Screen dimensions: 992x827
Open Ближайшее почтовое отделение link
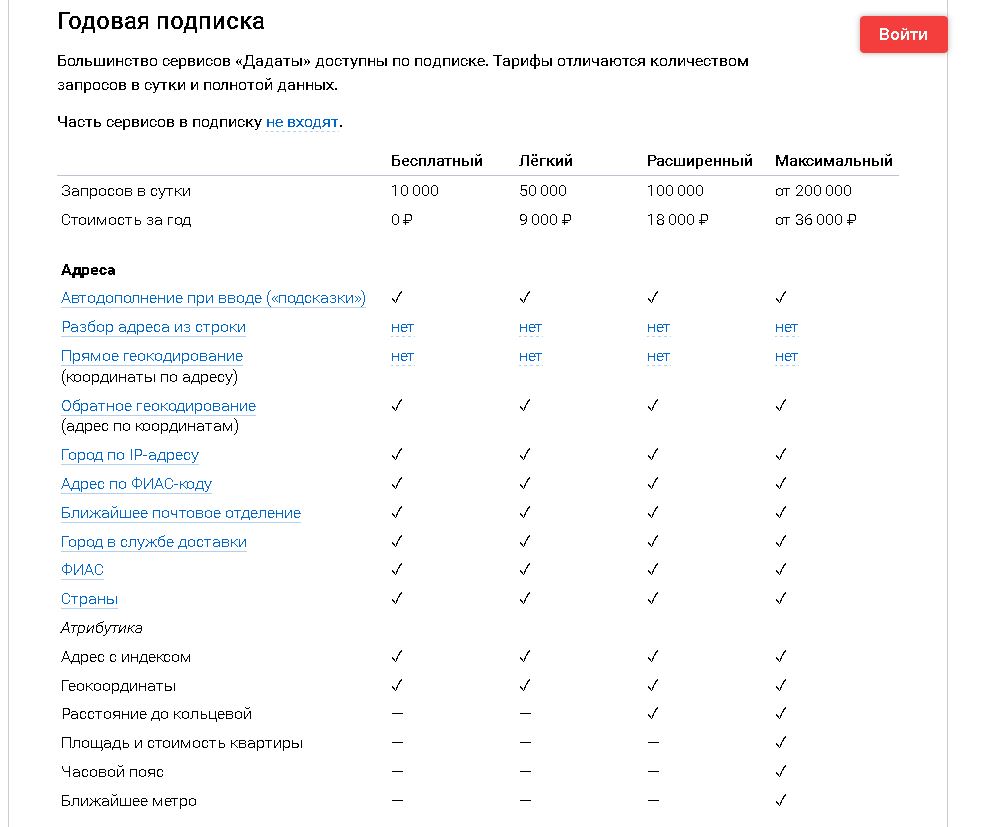181,513
